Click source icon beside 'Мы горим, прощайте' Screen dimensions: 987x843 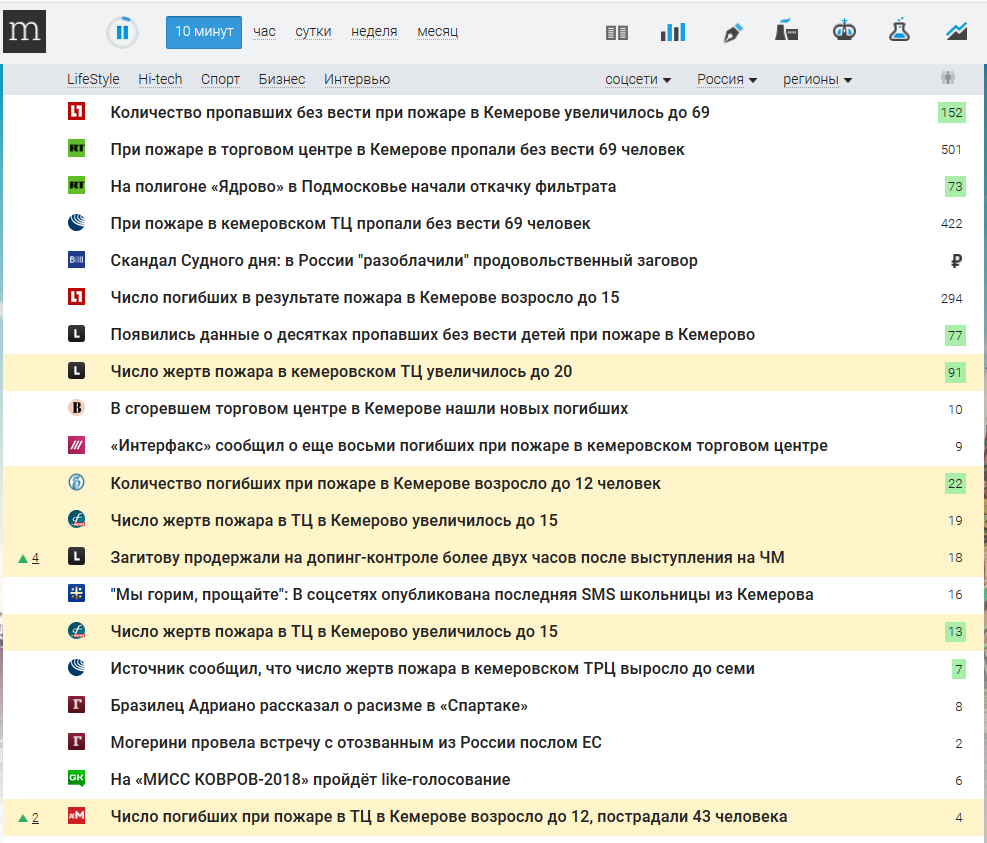tap(77, 593)
